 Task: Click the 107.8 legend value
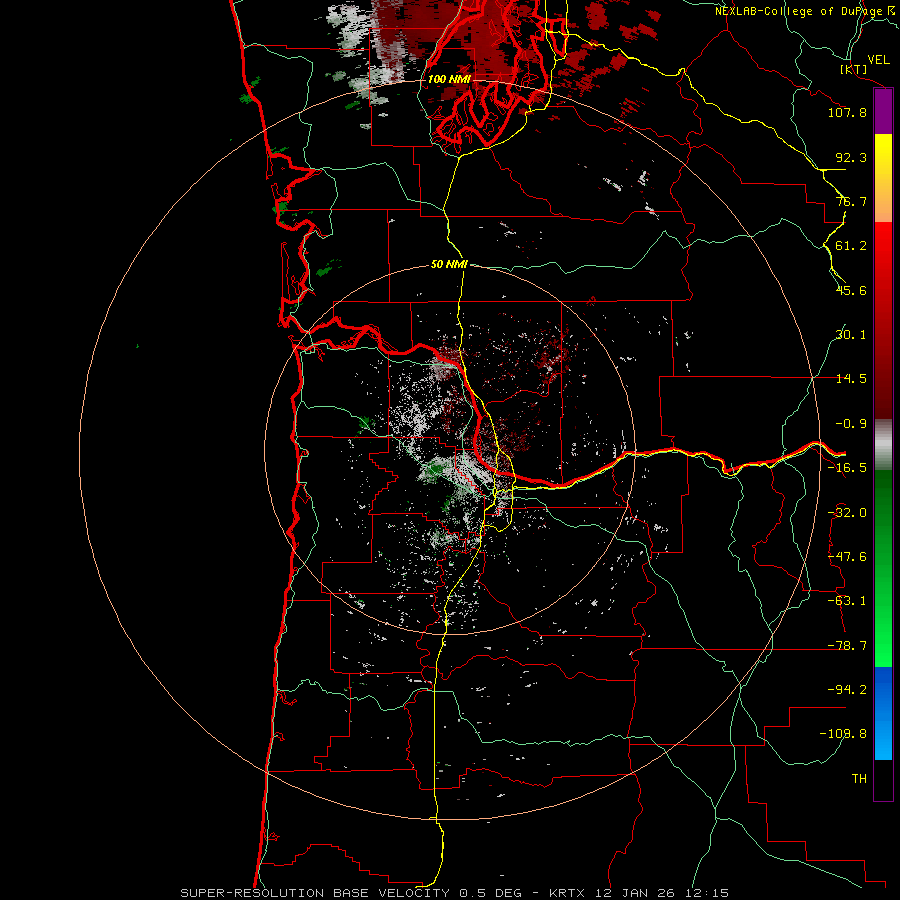[847, 112]
